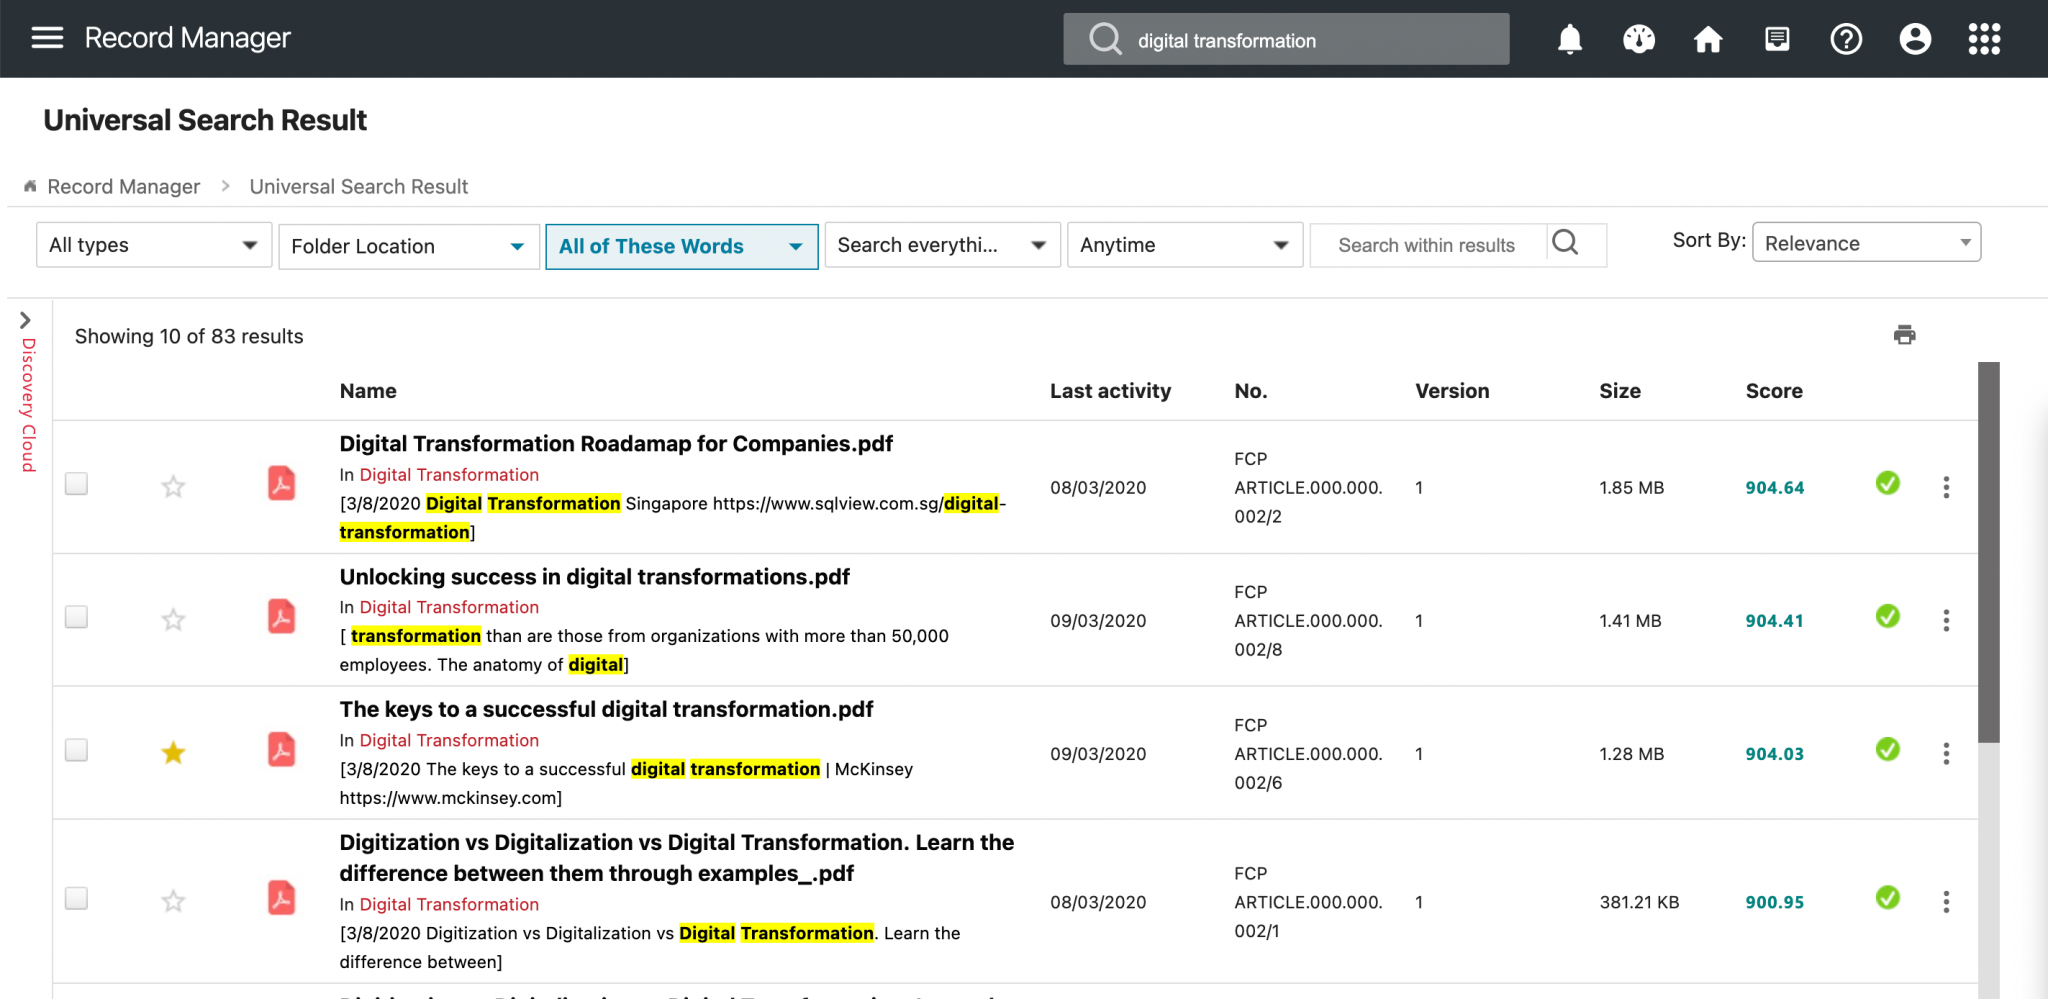Open the dashboard gauge icon
2048x999 pixels.
1638,39
